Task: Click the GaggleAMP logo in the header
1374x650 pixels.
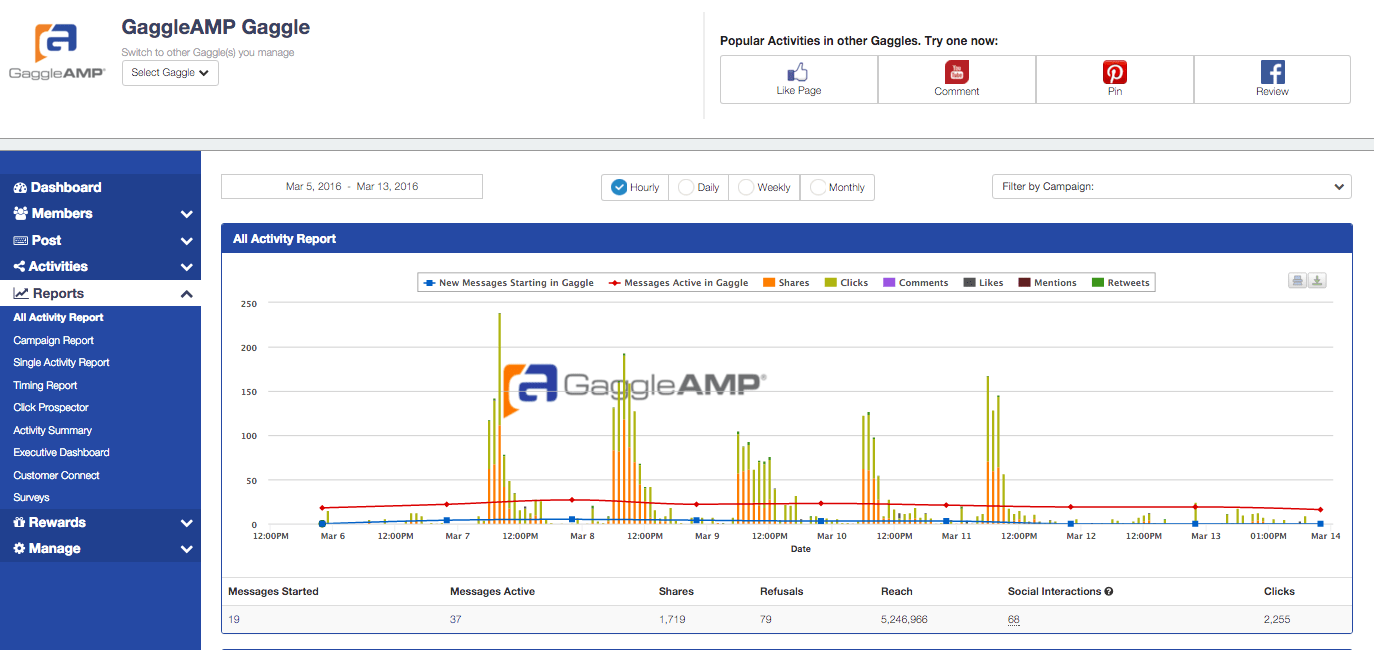Action: (57, 52)
